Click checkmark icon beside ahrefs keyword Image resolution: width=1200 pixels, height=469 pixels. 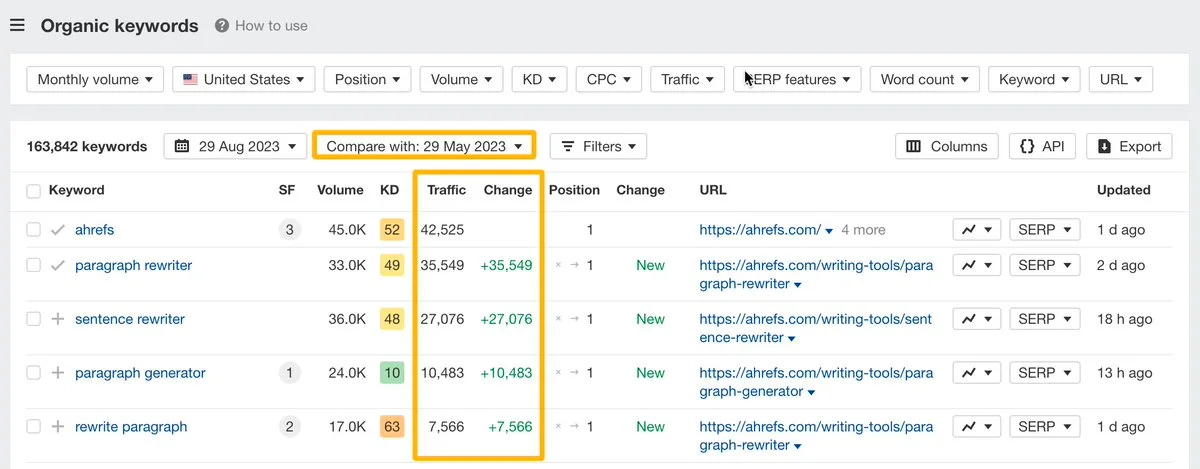58,230
